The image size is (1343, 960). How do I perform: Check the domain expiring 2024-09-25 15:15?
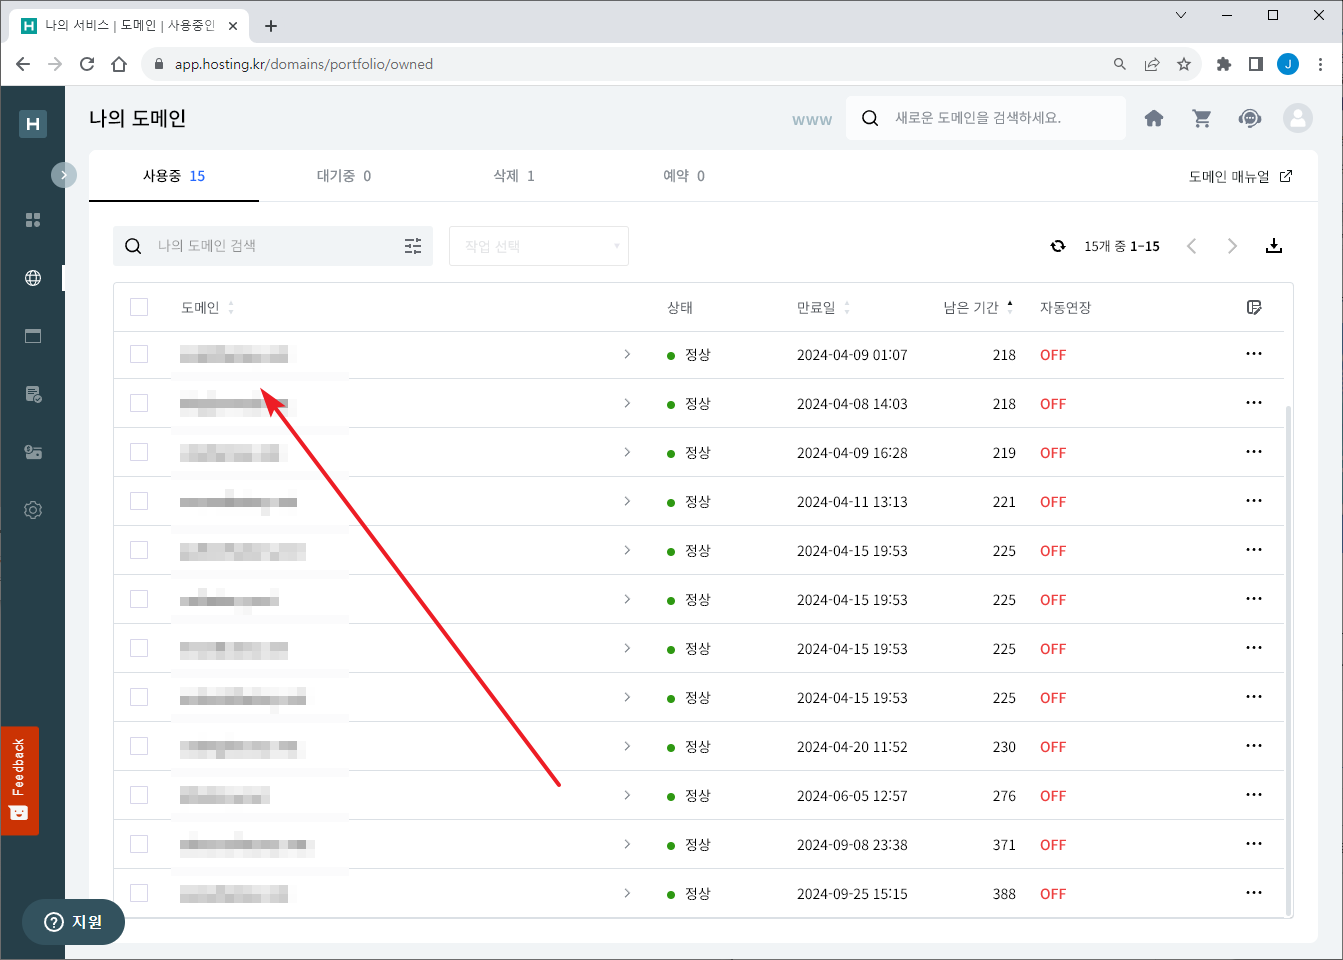(x=139, y=893)
